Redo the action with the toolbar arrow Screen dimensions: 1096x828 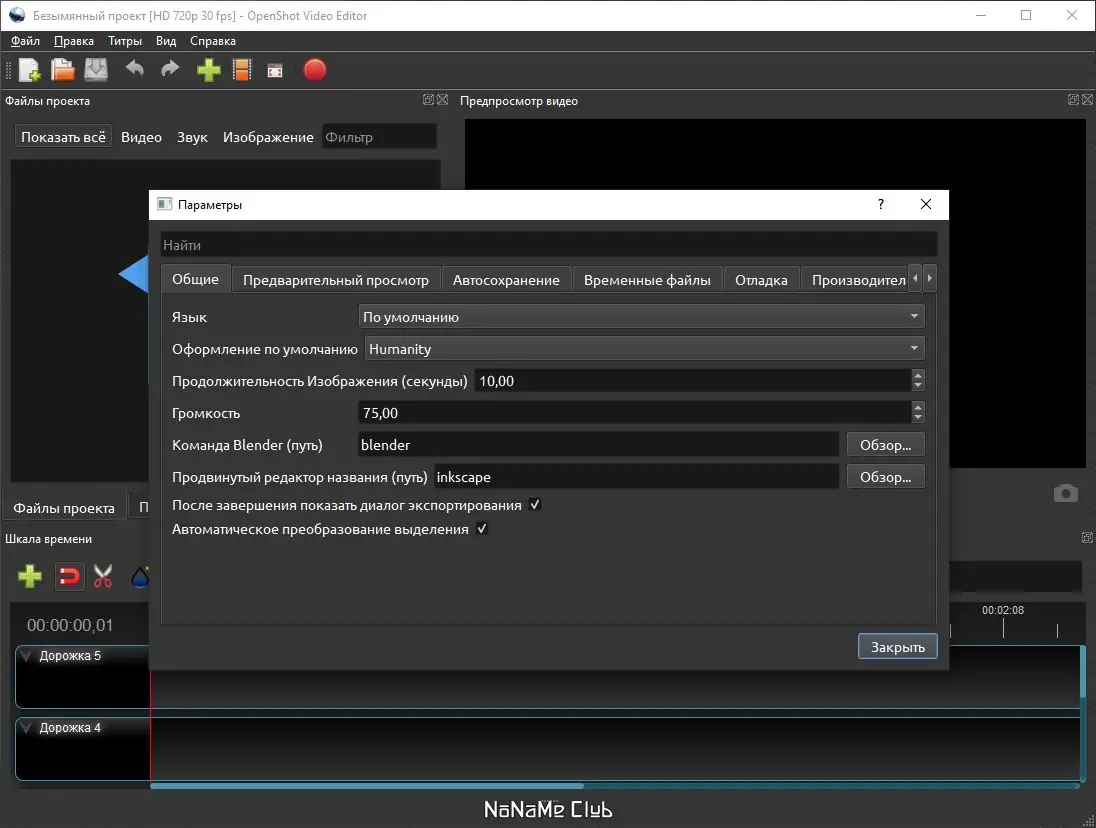170,69
